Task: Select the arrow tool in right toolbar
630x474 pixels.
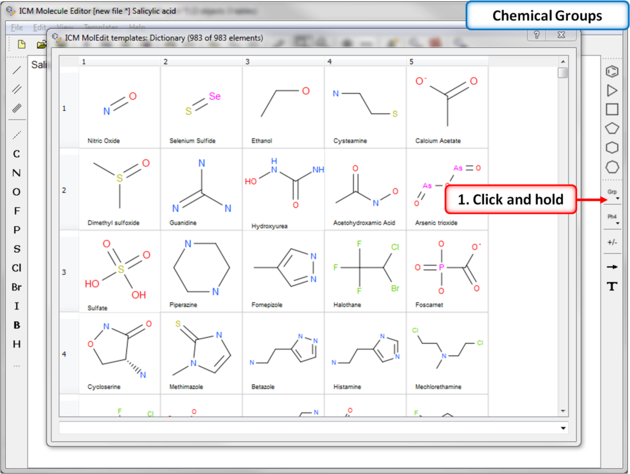Action: (x=612, y=267)
